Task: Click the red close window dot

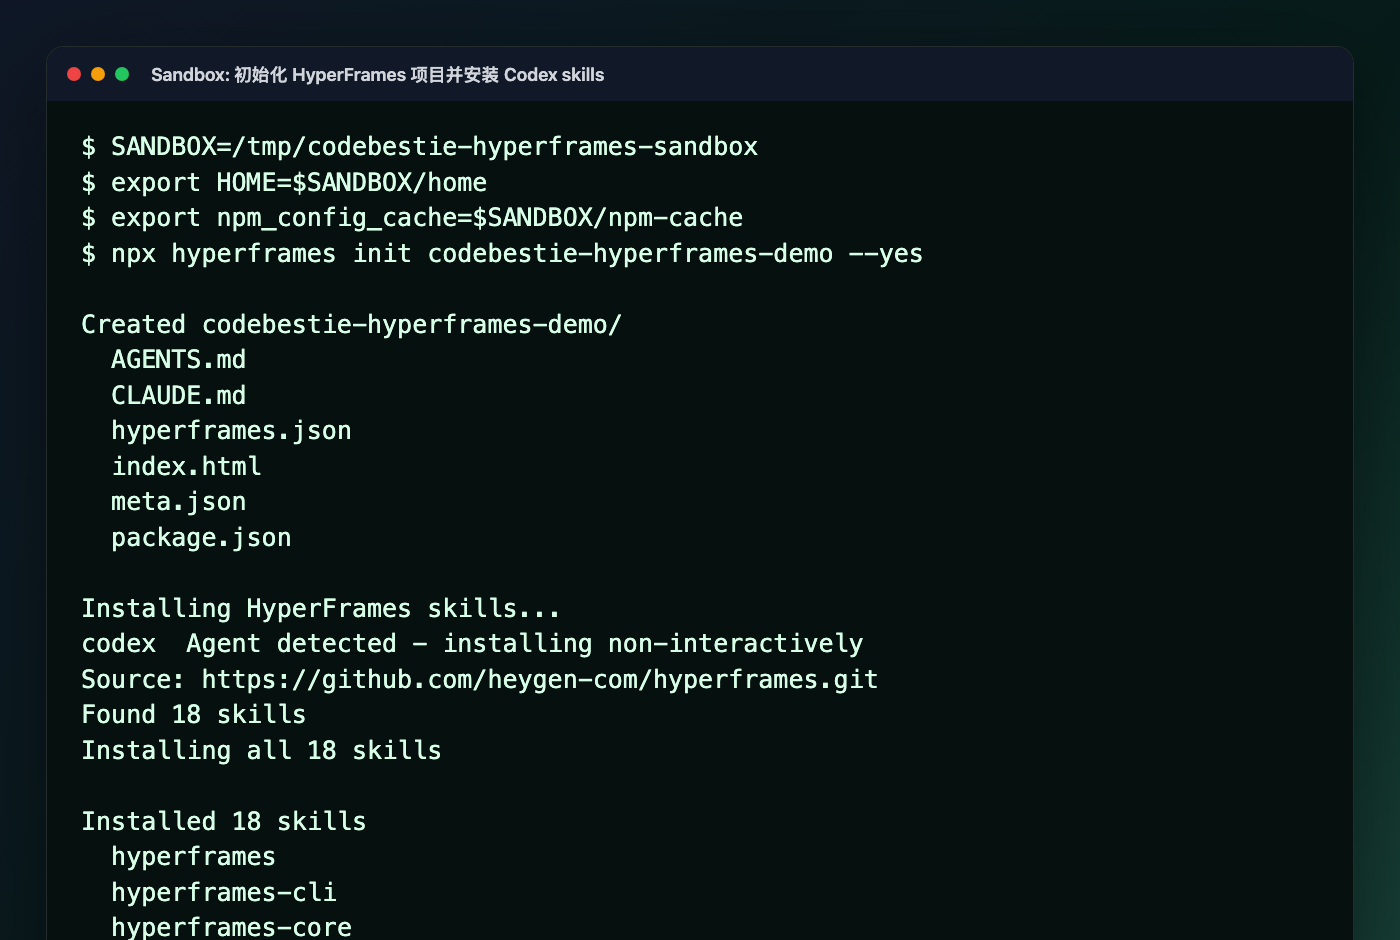Action: point(74,74)
